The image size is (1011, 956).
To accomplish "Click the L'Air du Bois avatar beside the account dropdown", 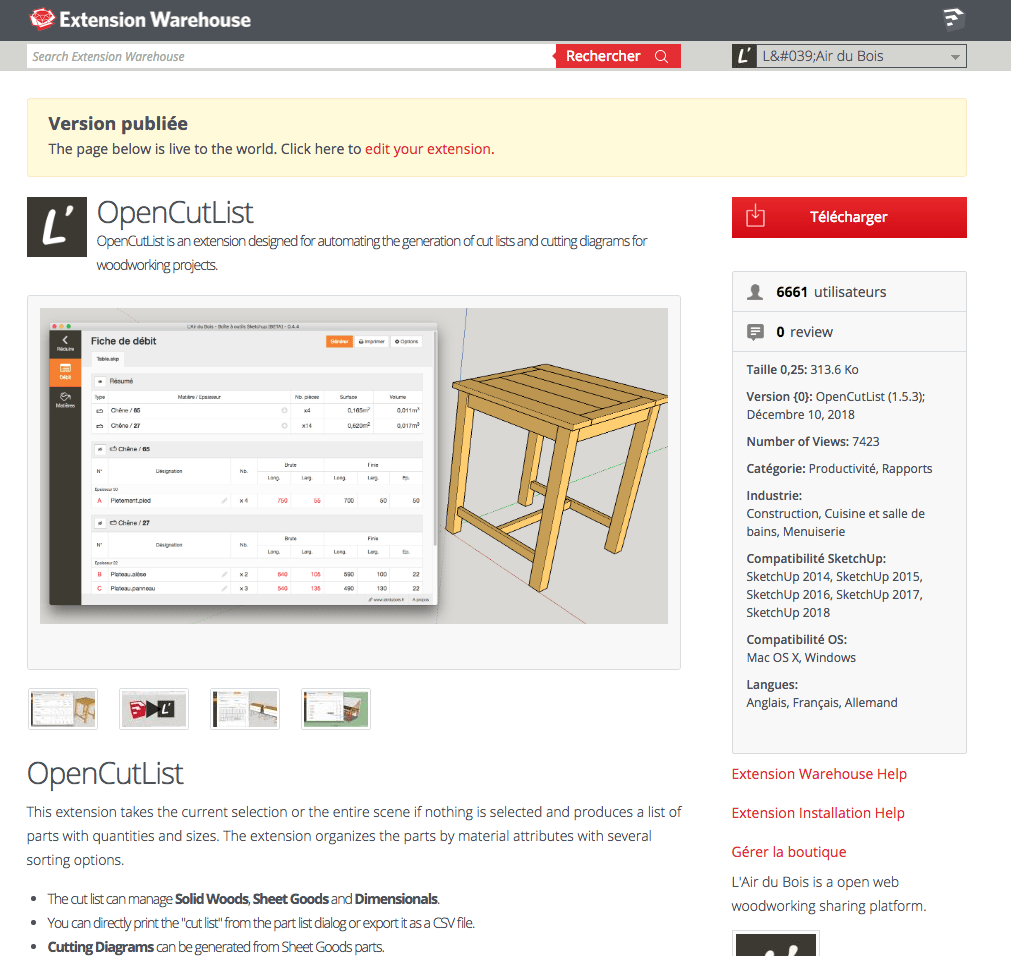I will click(744, 56).
